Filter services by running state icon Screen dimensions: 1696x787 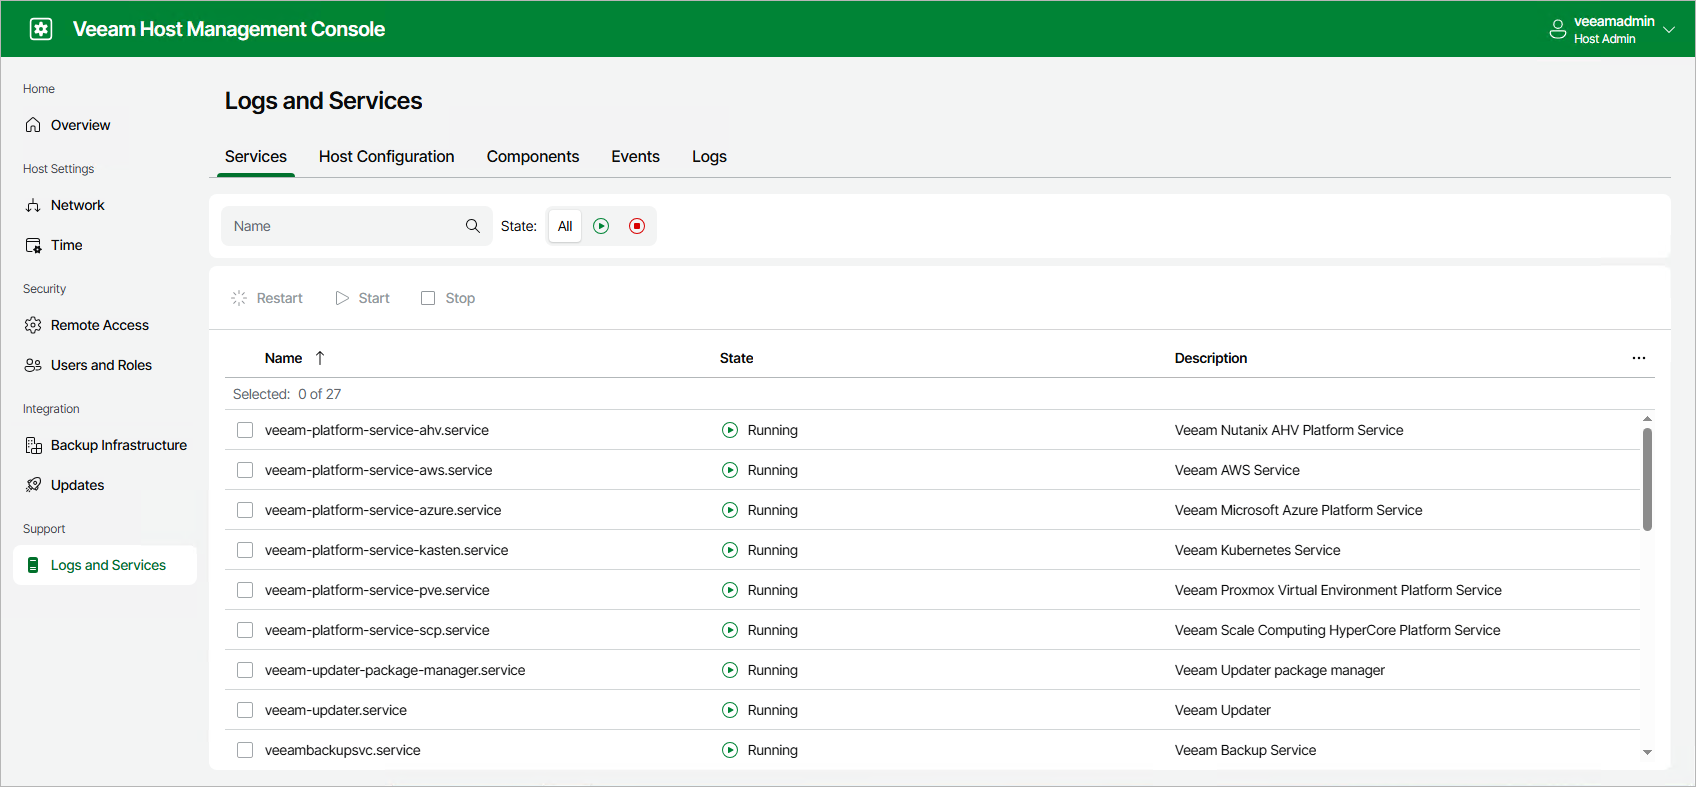601,226
